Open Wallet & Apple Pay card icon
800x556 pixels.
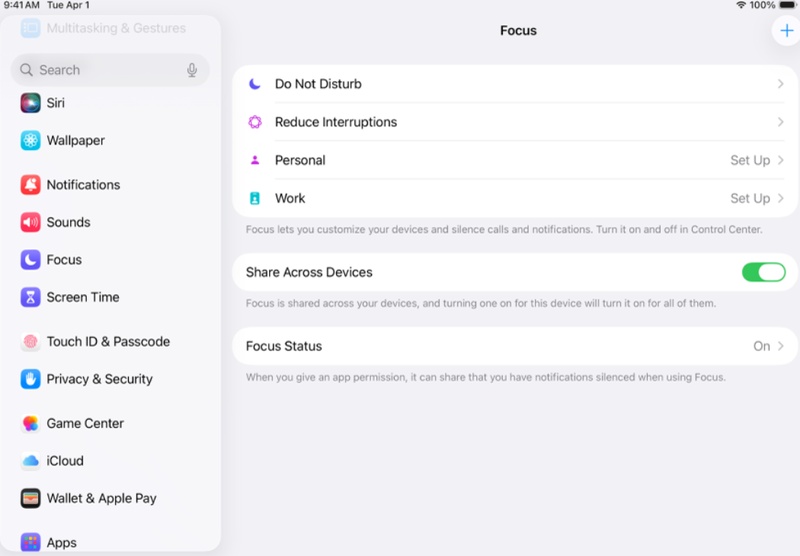click(x=31, y=498)
